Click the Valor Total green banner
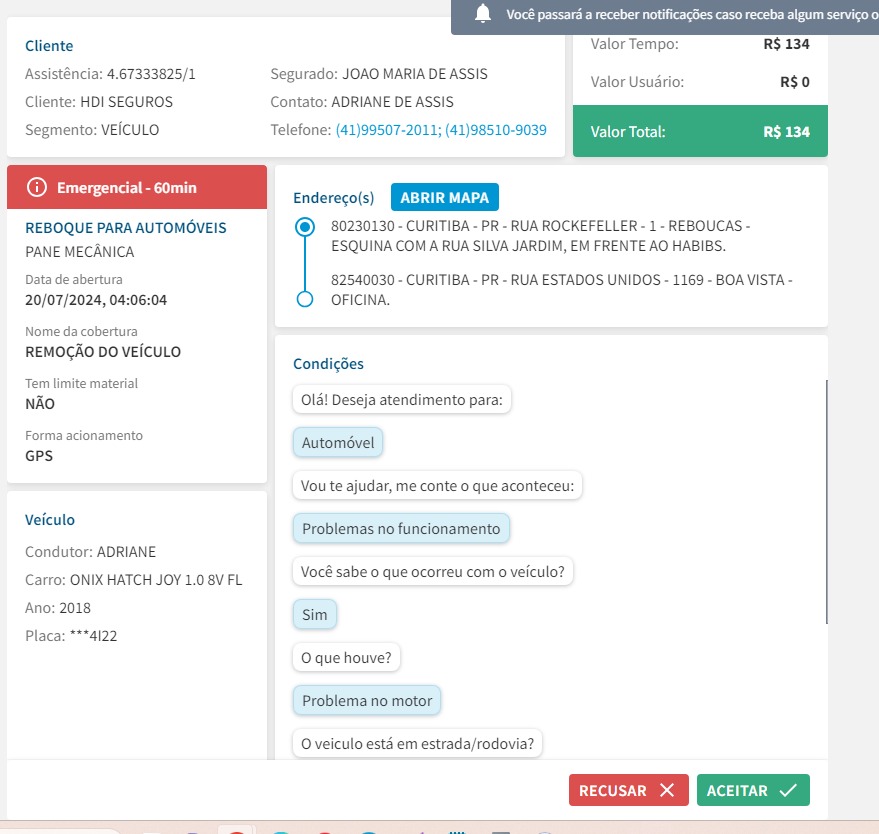 tap(700, 131)
